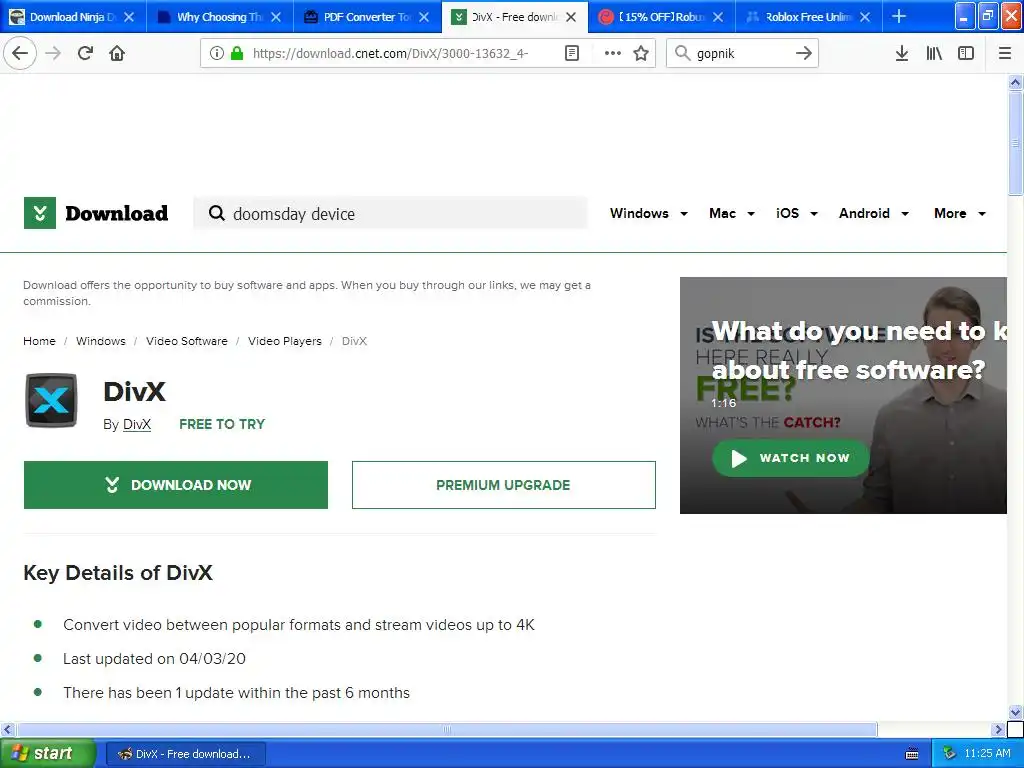This screenshot has height=768, width=1024.
Task: Close the PDF Converter tab
Action: coord(424,17)
